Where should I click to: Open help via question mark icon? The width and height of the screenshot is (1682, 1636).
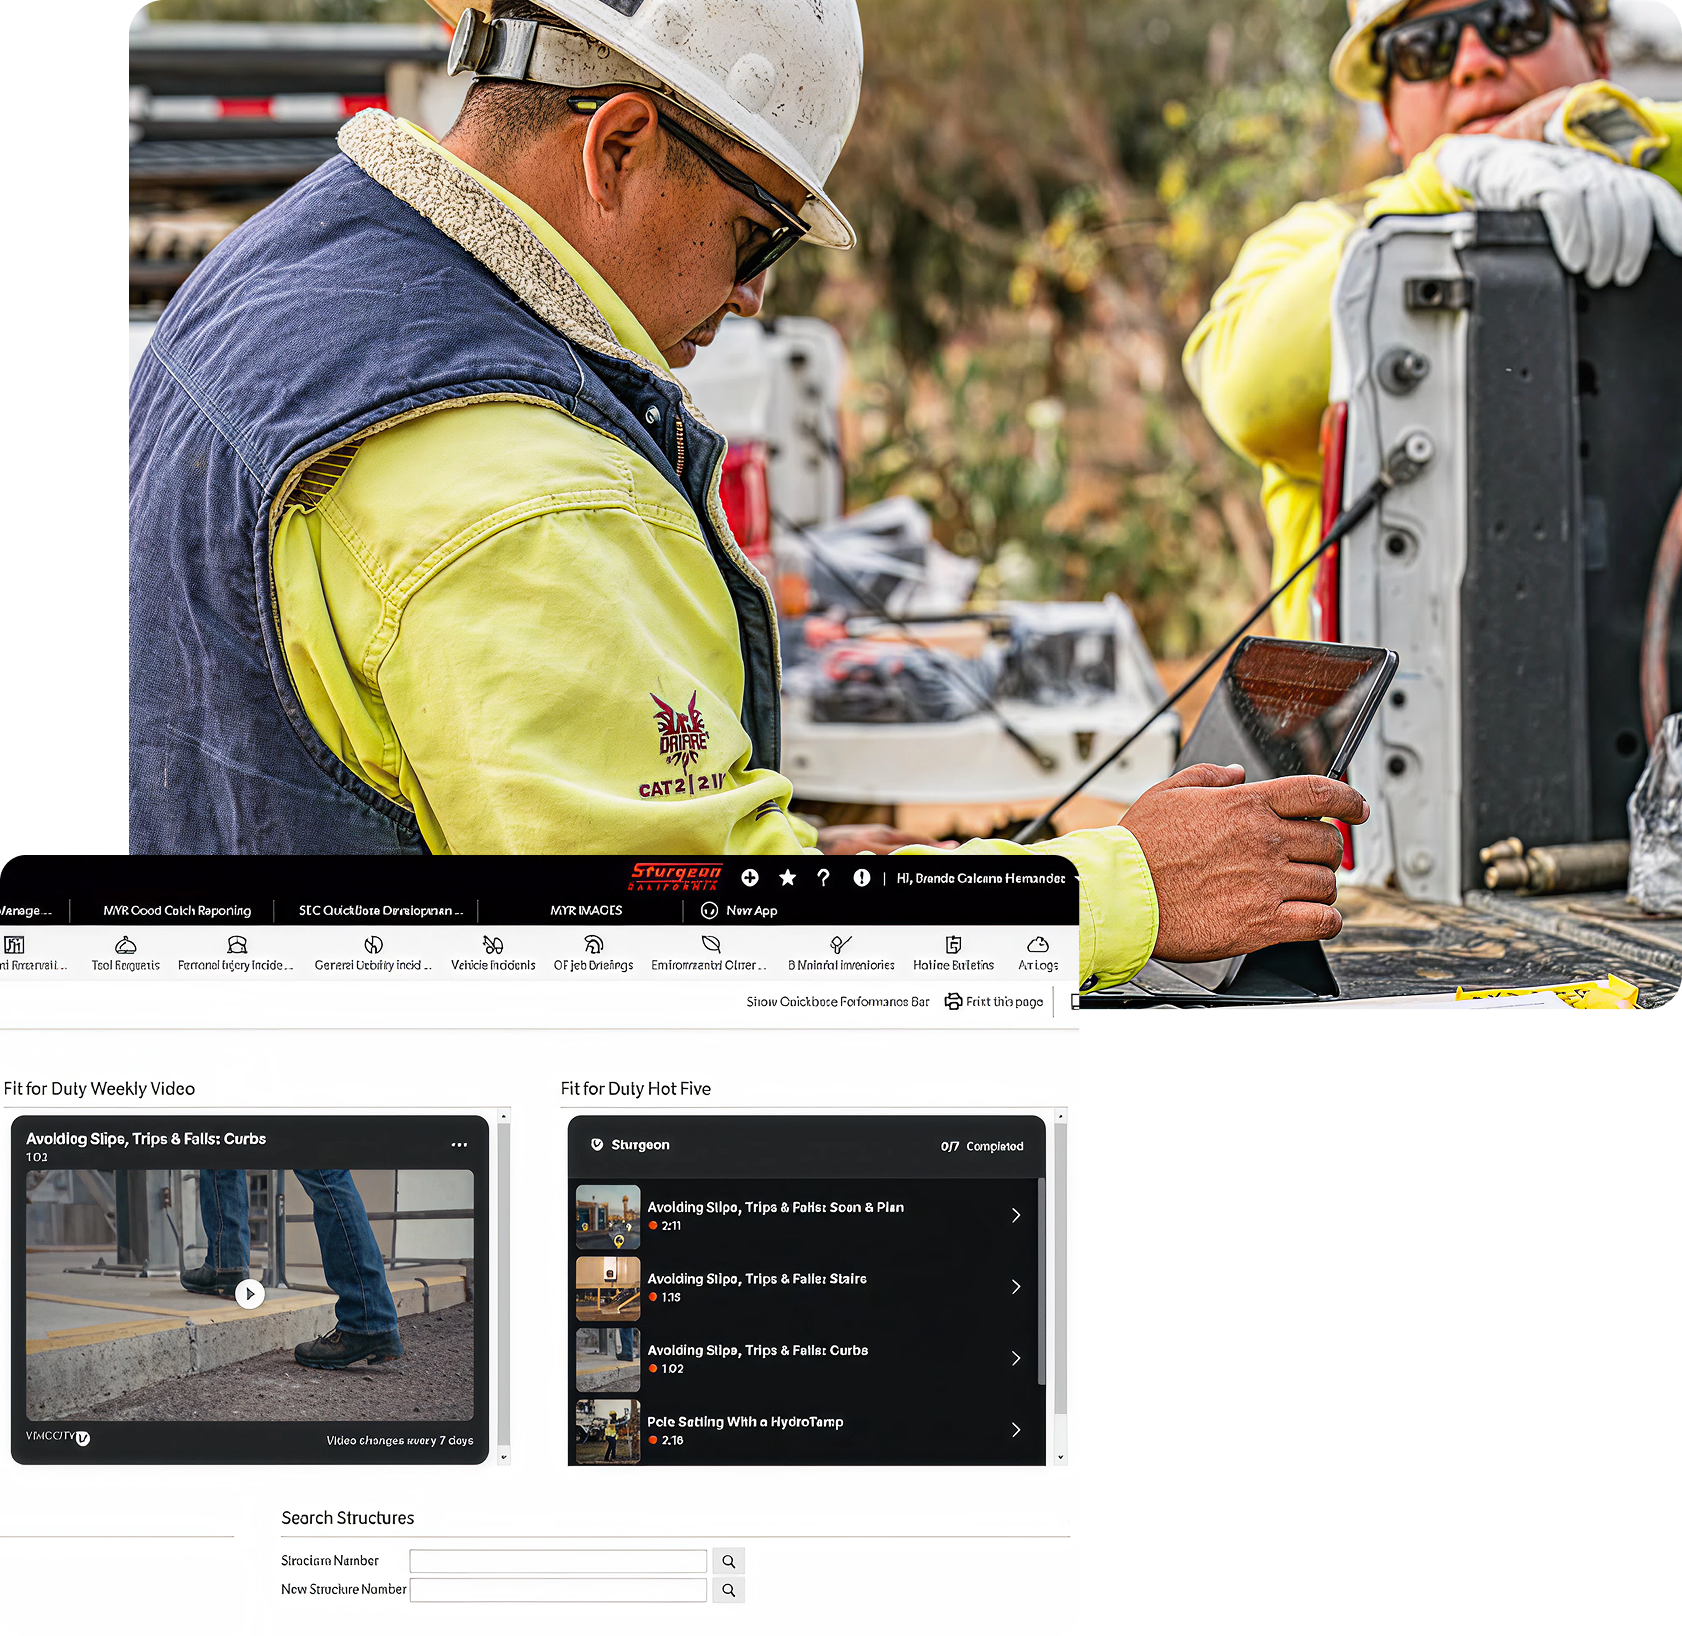coord(823,878)
